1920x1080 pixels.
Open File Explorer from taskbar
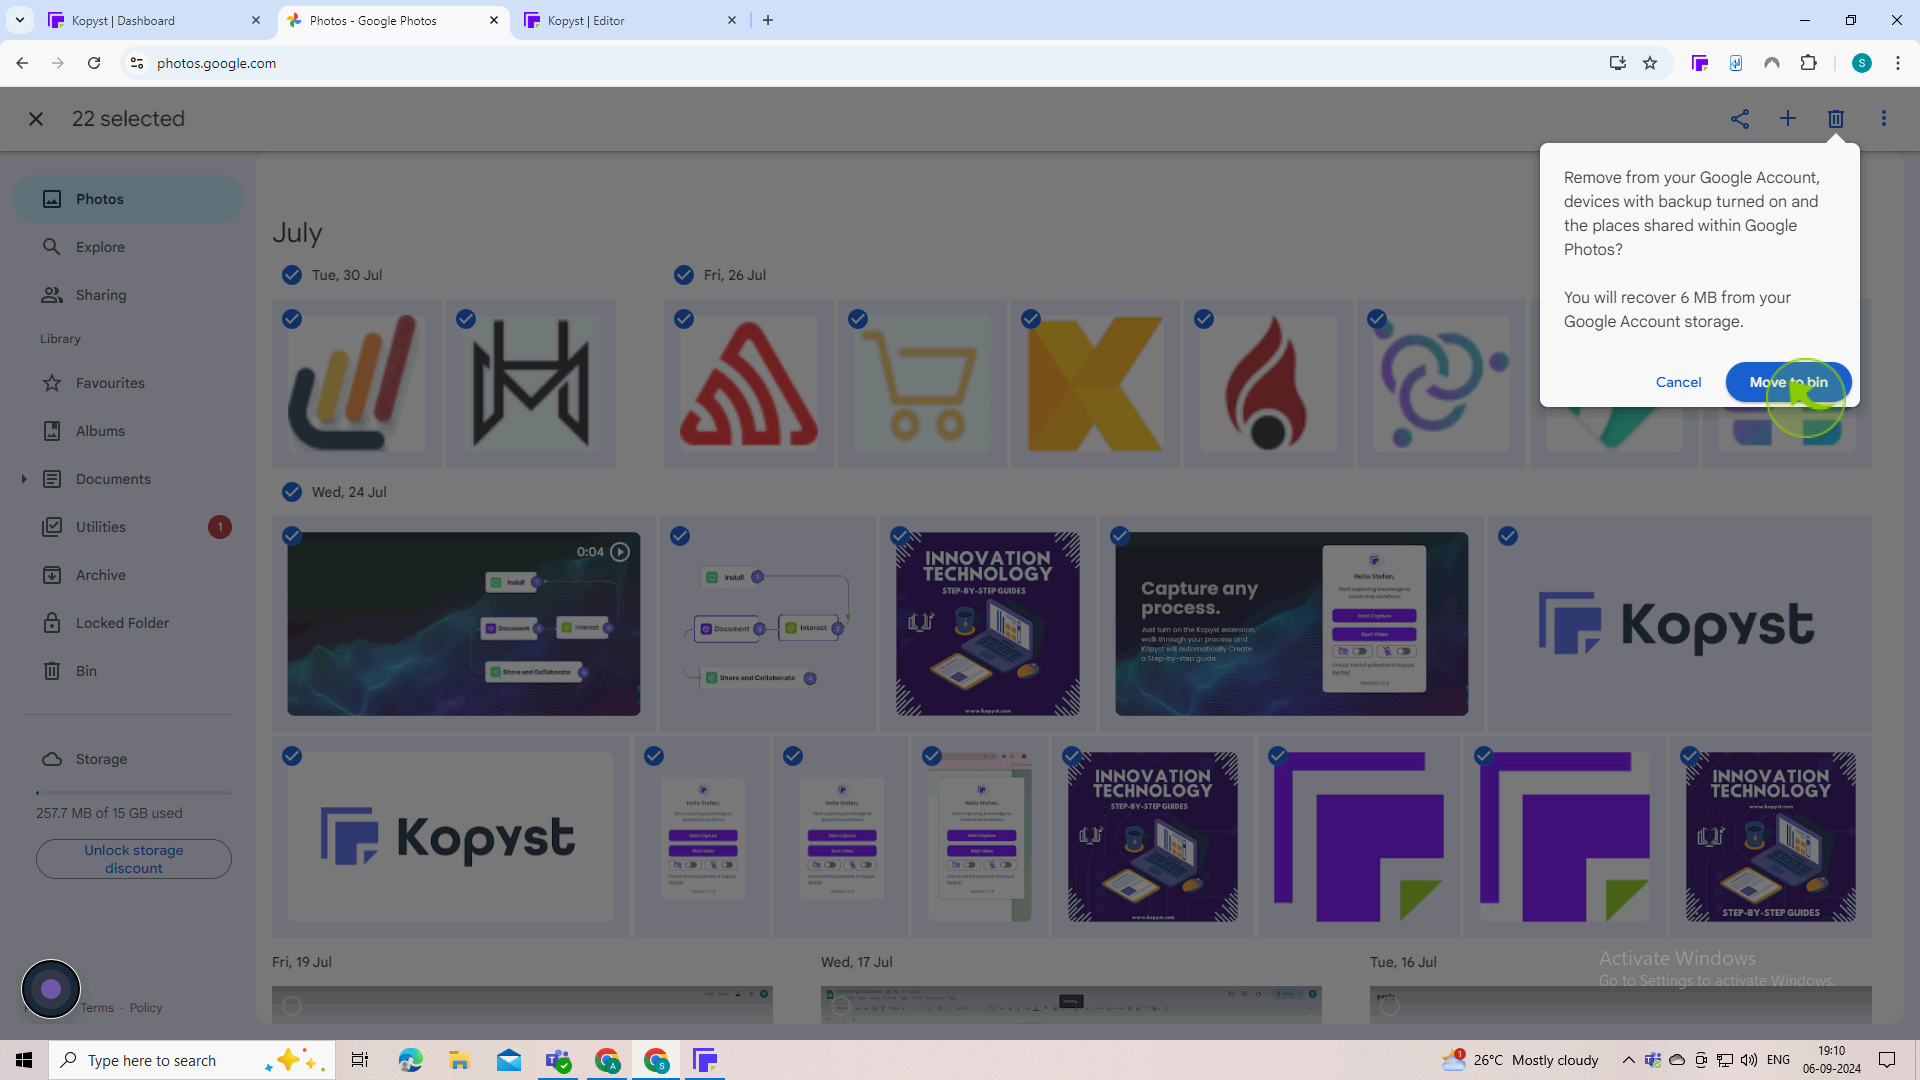pyautogui.click(x=459, y=1060)
